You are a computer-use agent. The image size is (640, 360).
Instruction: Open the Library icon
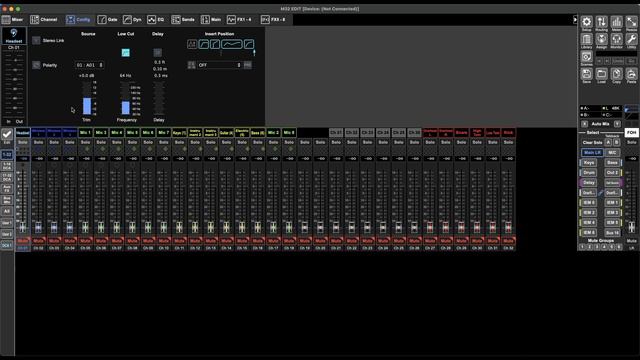(x=587, y=39)
